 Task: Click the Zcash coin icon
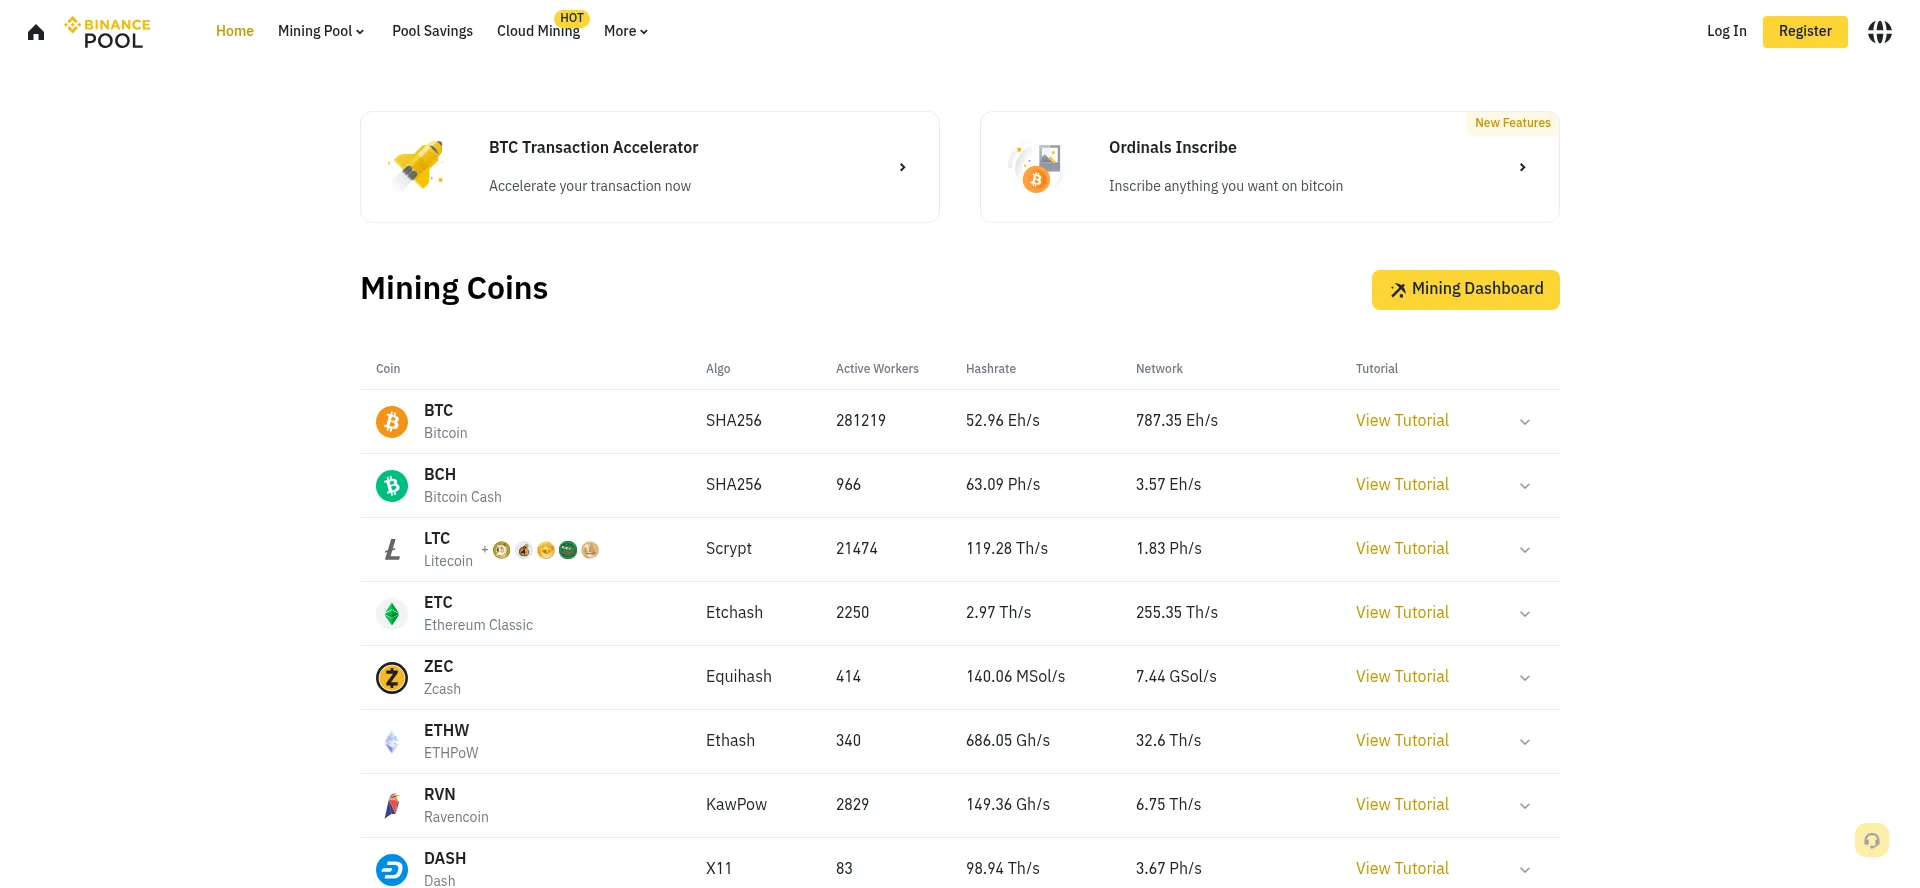coord(392,678)
